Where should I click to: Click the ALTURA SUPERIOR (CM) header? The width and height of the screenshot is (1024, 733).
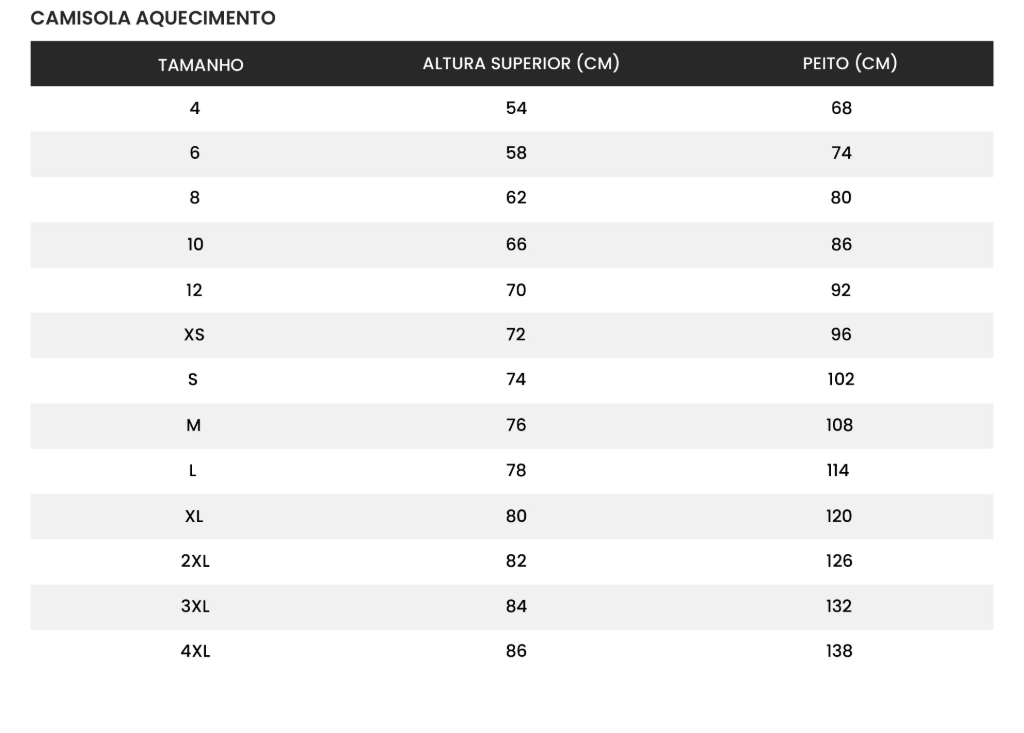(521, 64)
